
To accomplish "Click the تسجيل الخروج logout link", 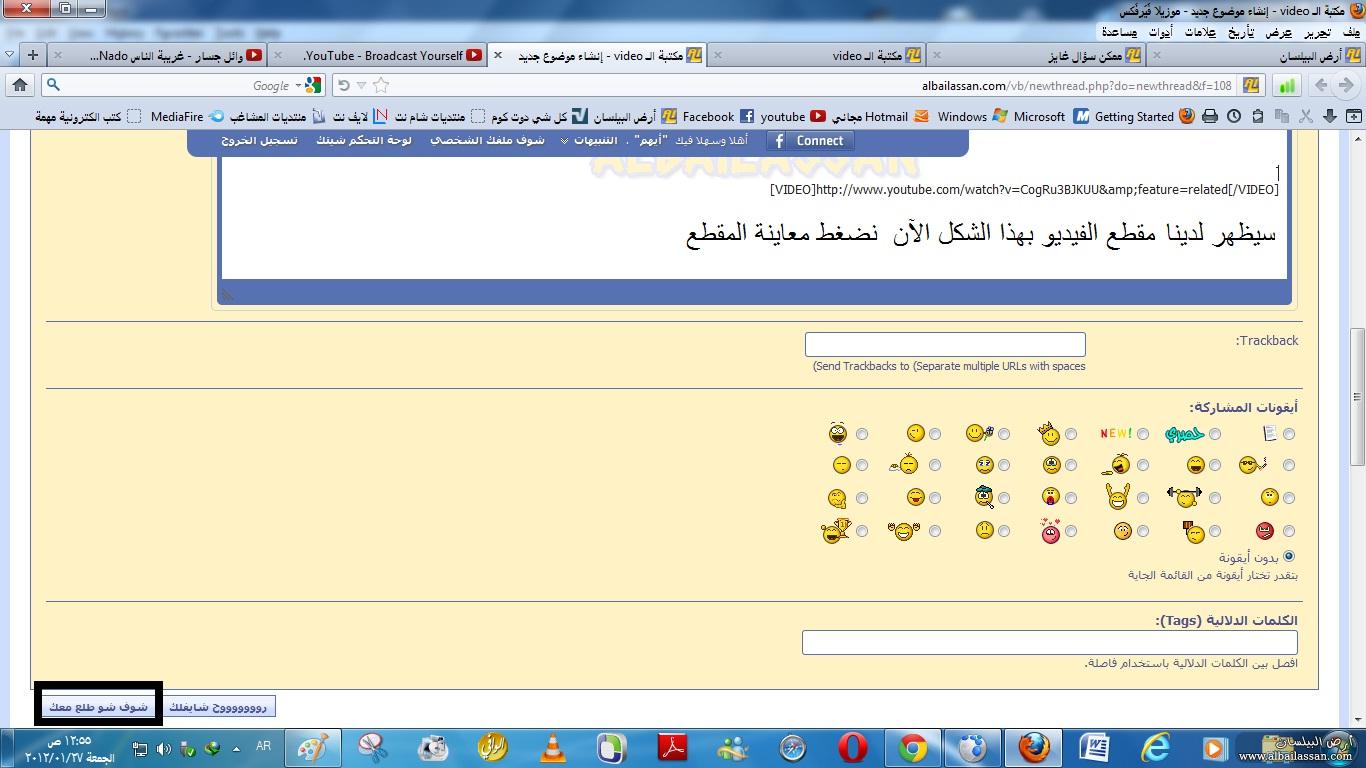I will pos(259,141).
